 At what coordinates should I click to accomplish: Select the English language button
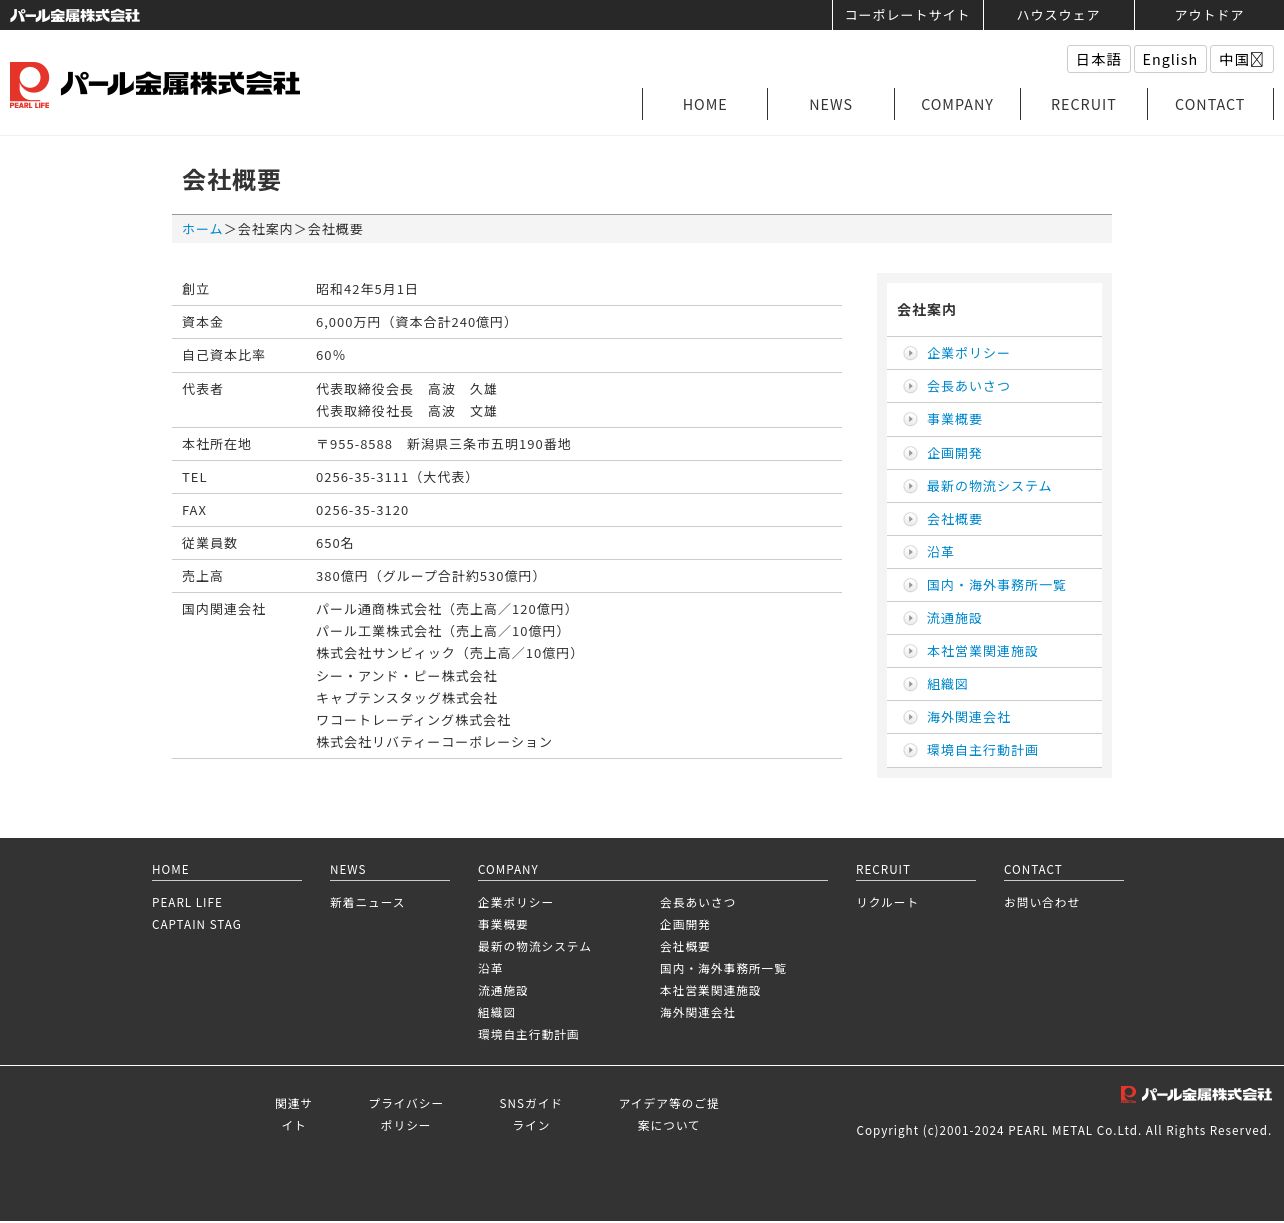(1170, 59)
